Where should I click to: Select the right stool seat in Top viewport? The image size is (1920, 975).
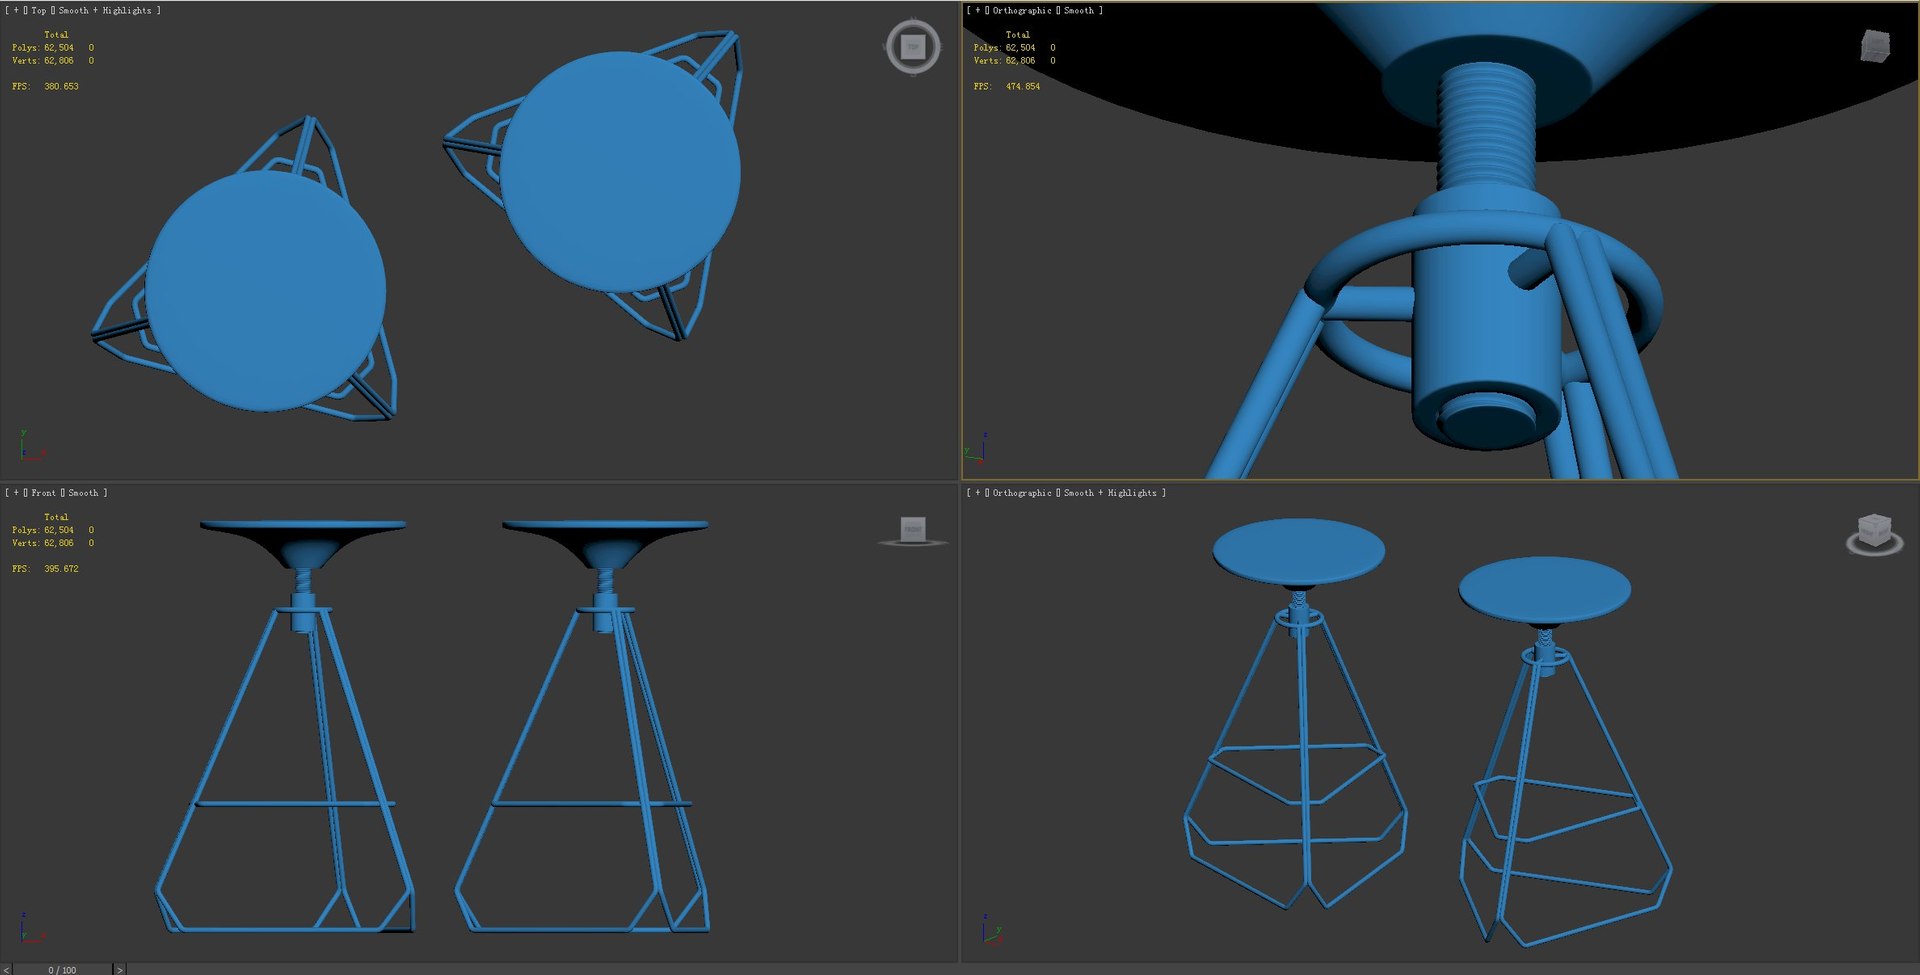tap(620, 172)
